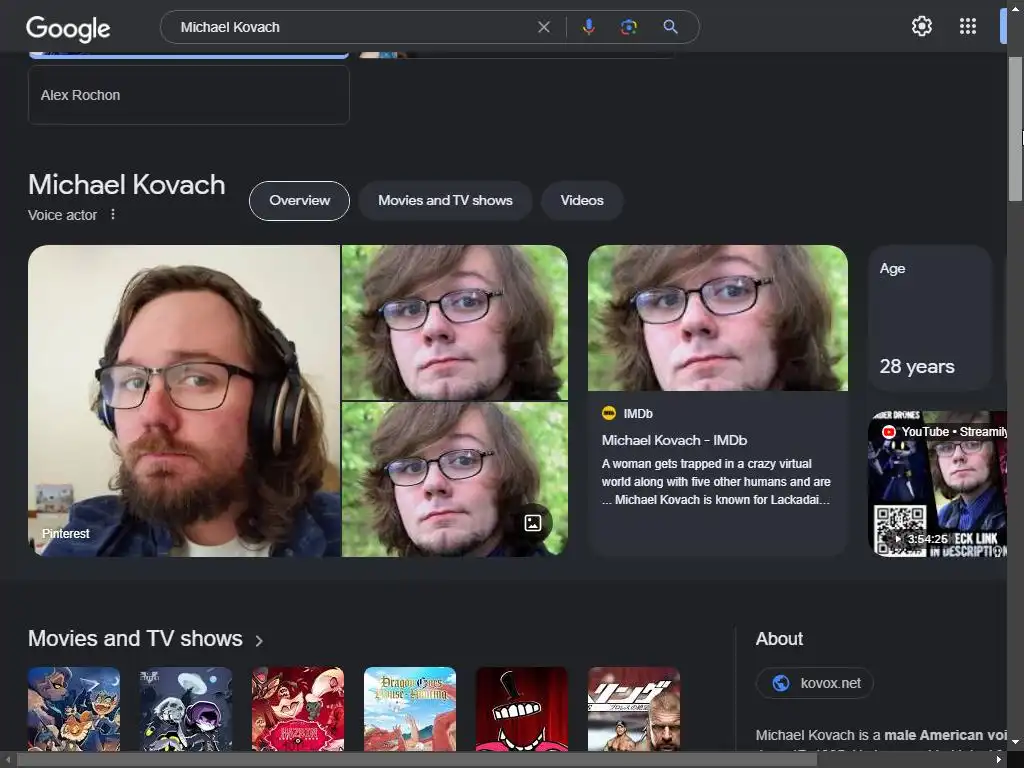Click the Age 28 years card
The height and width of the screenshot is (768, 1024).
point(930,318)
